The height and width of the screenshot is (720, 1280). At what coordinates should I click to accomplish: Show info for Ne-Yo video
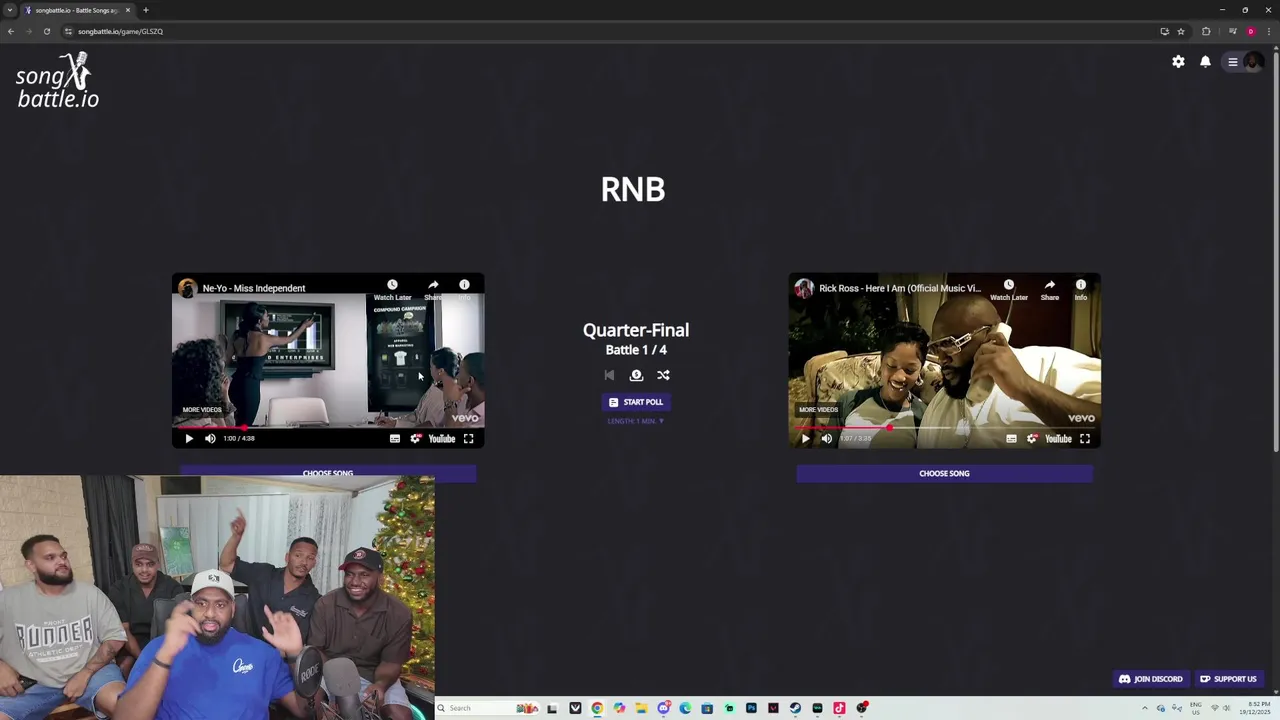[x=464, y=290]
